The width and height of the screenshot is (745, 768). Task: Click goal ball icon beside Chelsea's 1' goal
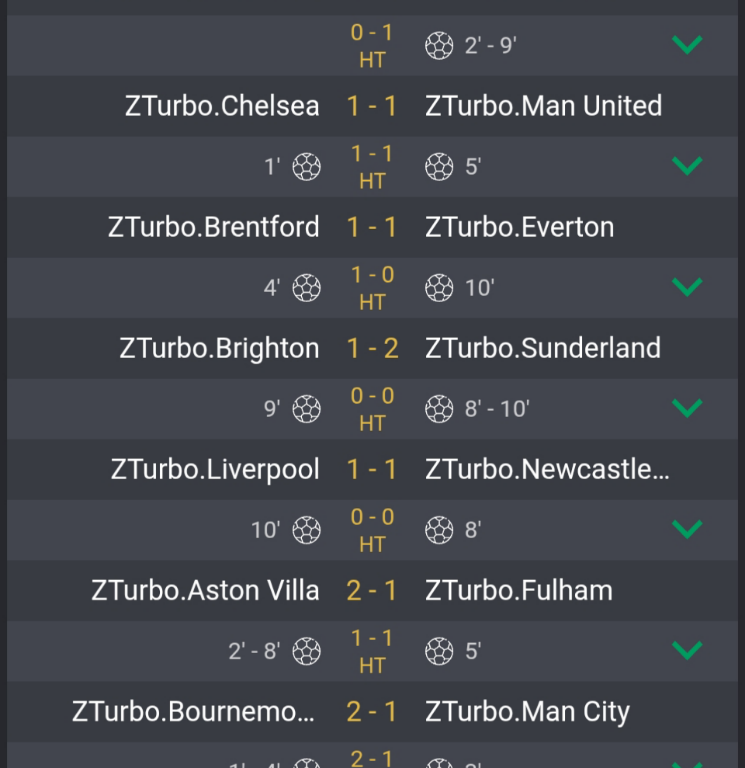[x=306, y=167]
